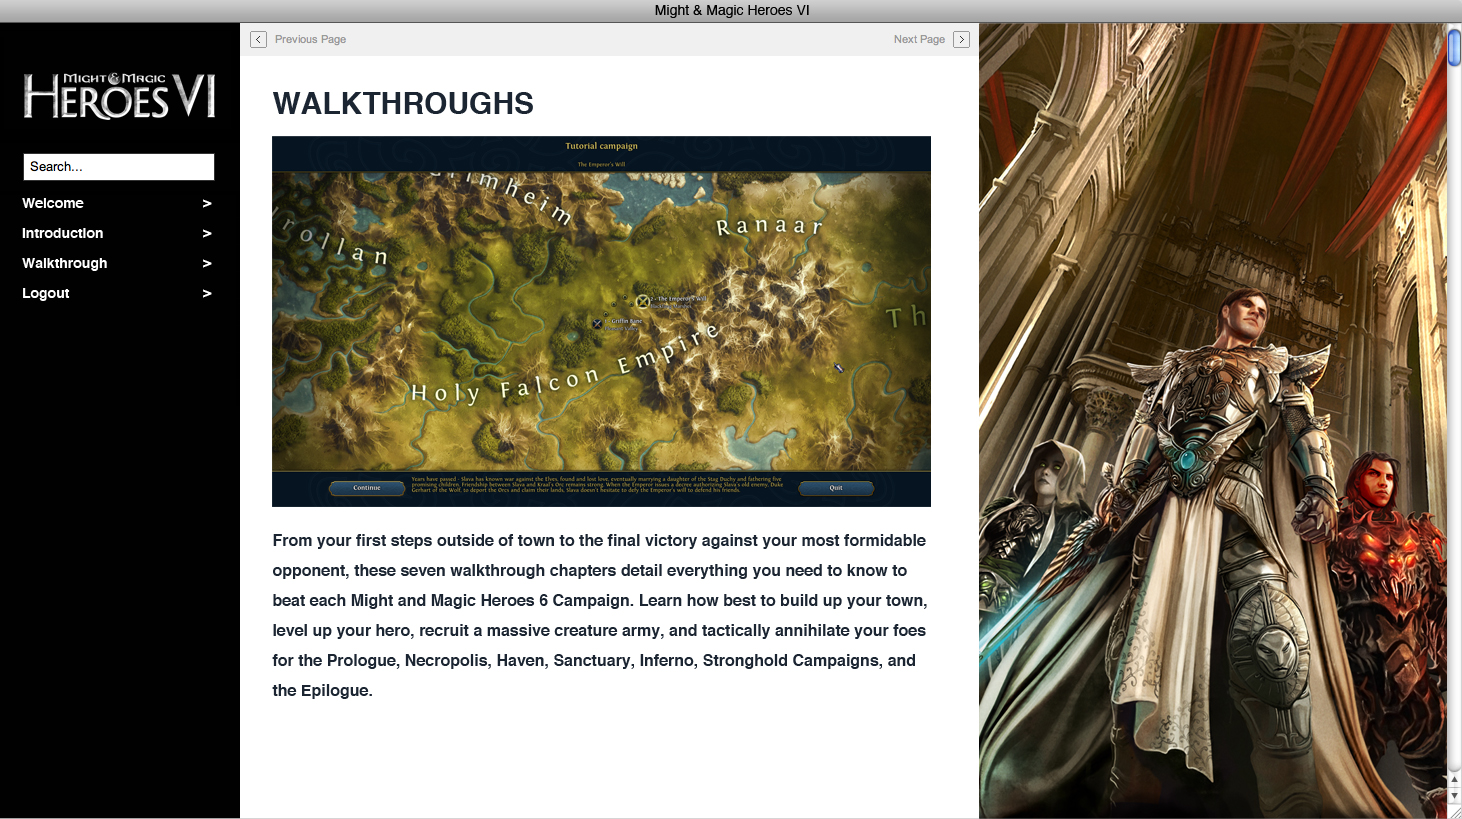Viewport: 1462px width, 819px height.
Task: Click the Might & Magic Heroes VI logo
Action: point(119,96)
